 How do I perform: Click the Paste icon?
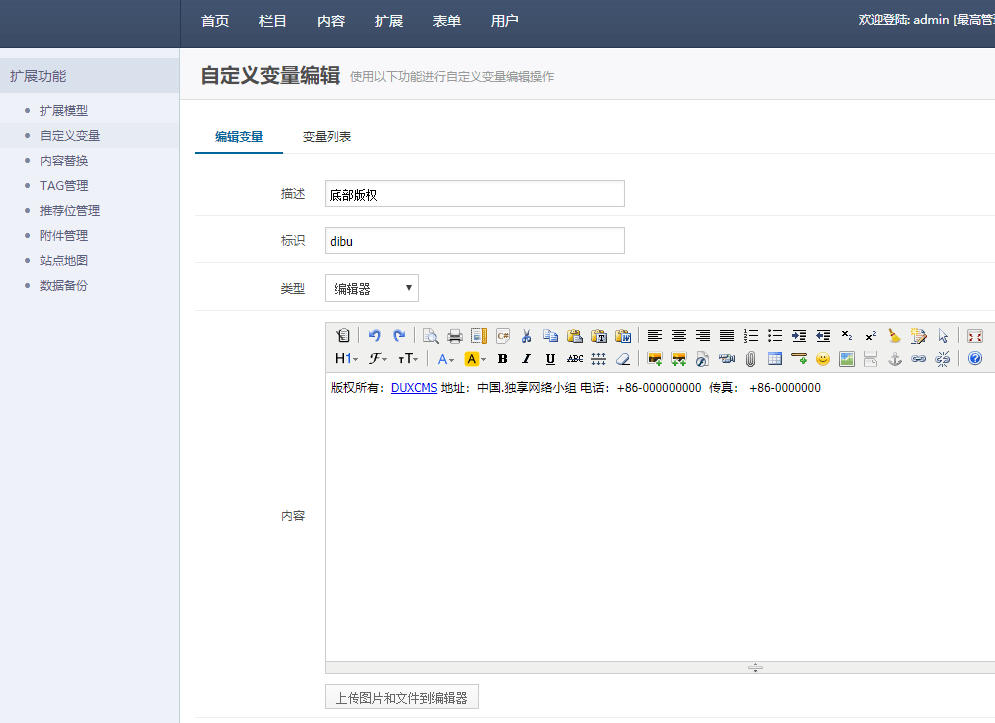[574, 335]
